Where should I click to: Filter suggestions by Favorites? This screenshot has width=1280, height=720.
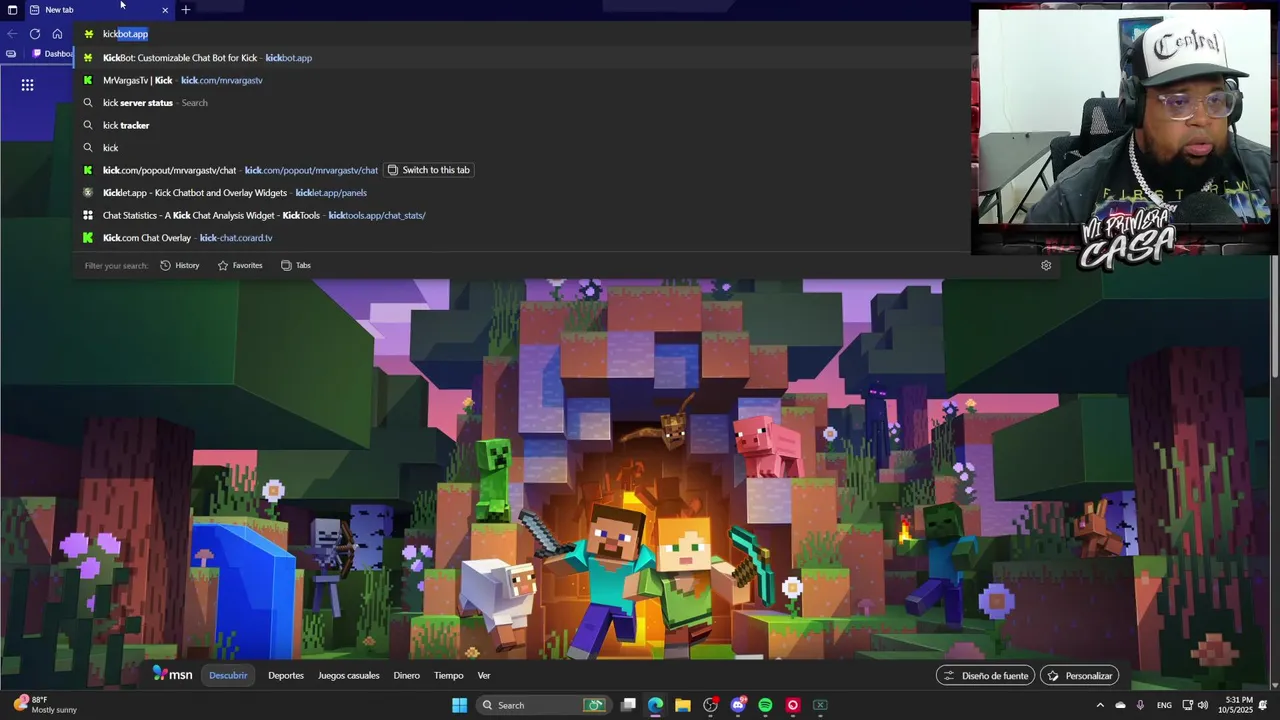pos(240,266)
